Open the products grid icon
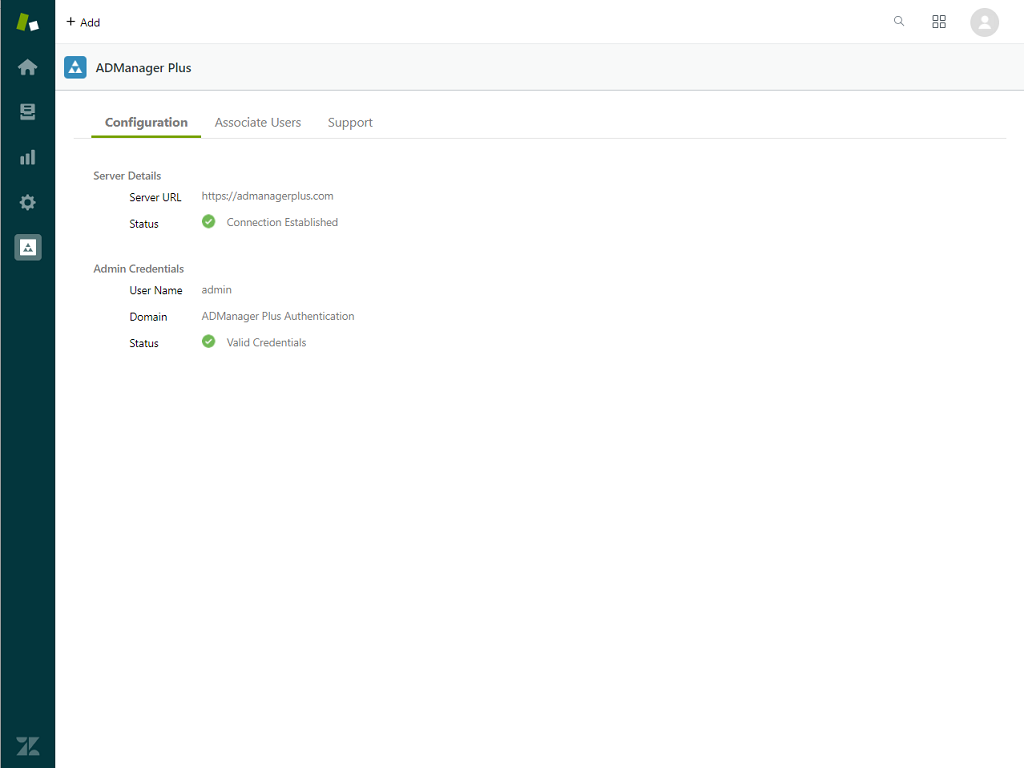The height and width of the screenshot is (768, 1024). [939, 22]
